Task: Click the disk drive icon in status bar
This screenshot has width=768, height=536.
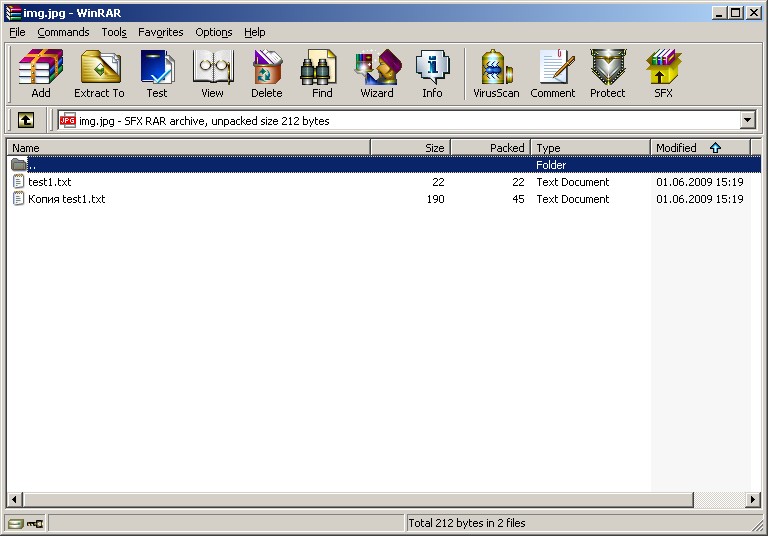Action: click(x=16, y=524)
